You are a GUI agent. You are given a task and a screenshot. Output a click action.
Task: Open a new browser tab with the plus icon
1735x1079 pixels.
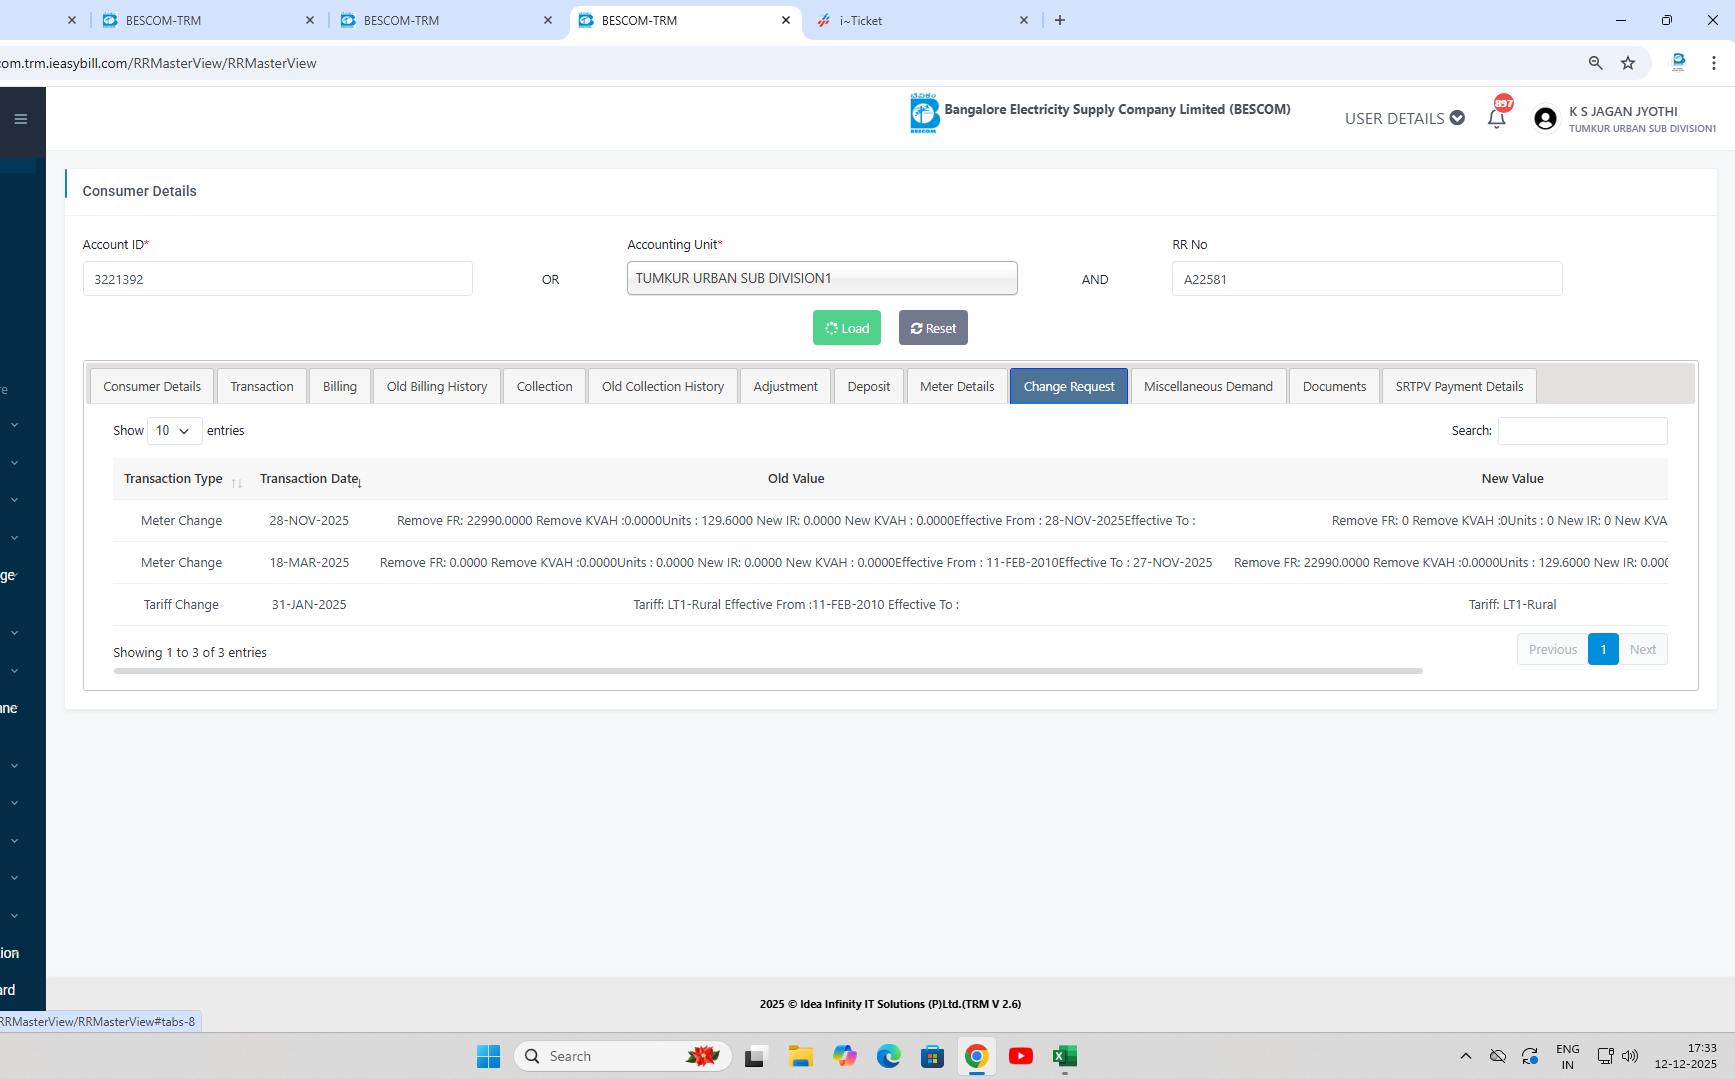point(1060,20)
